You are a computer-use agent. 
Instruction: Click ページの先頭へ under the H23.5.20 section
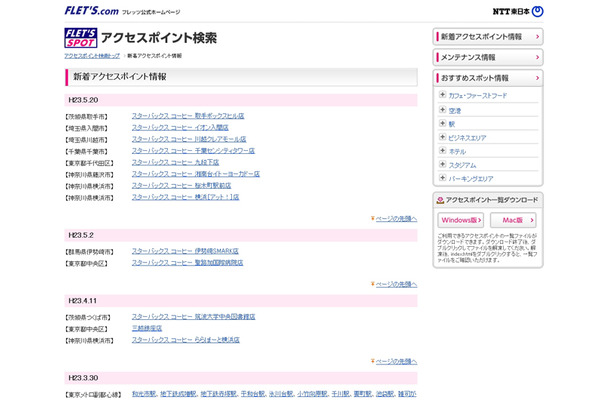click(394, 219)
